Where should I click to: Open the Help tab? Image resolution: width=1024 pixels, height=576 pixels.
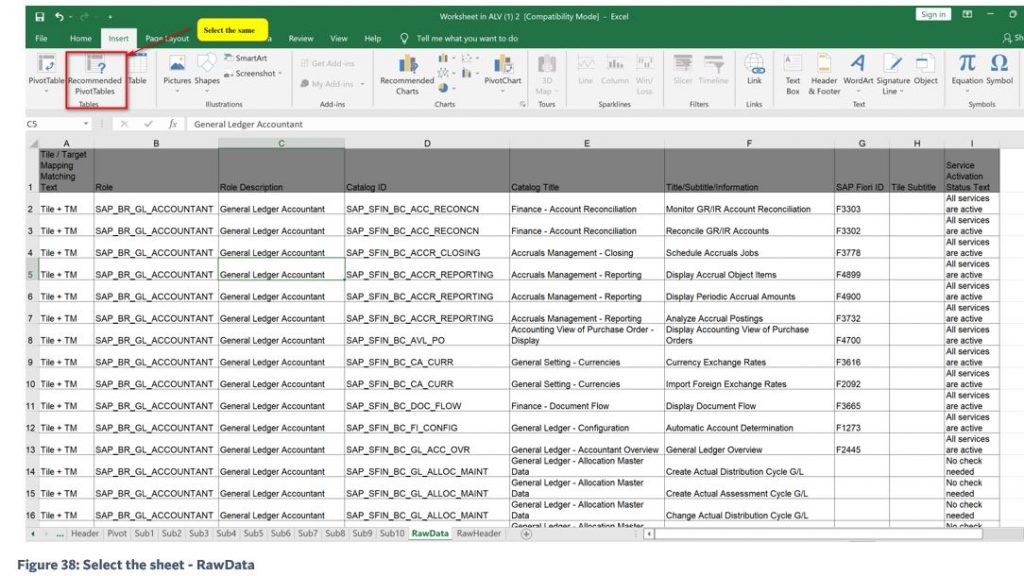click(373, 39)
